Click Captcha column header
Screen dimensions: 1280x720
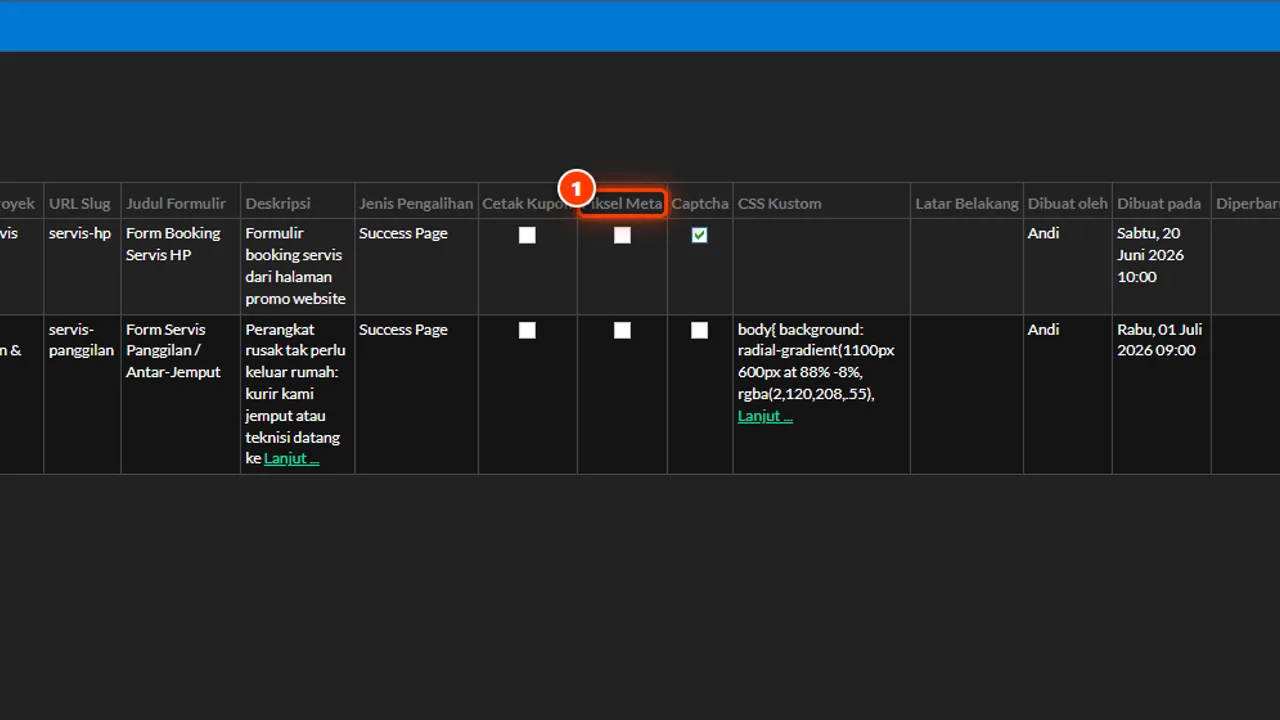(x=700, y=203)
